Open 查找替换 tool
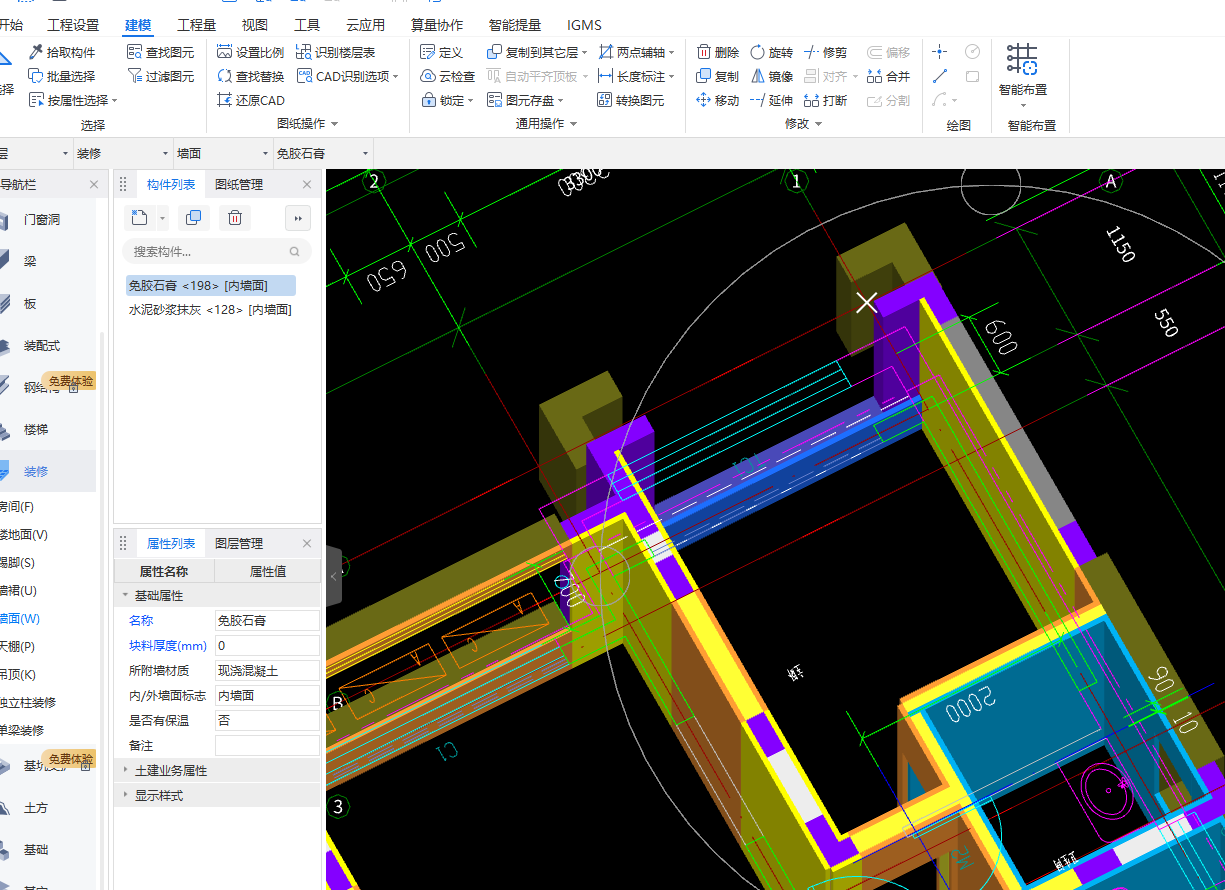This screenshot has width=1225, height=890. [251, 76]
